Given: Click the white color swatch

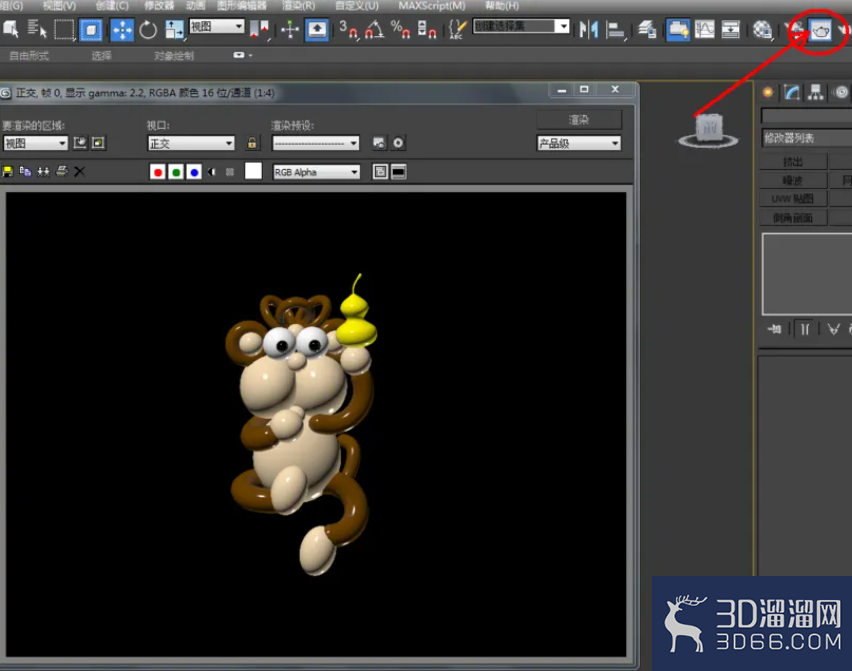Looking at the screenshot, I should click(x=253, y=171).
